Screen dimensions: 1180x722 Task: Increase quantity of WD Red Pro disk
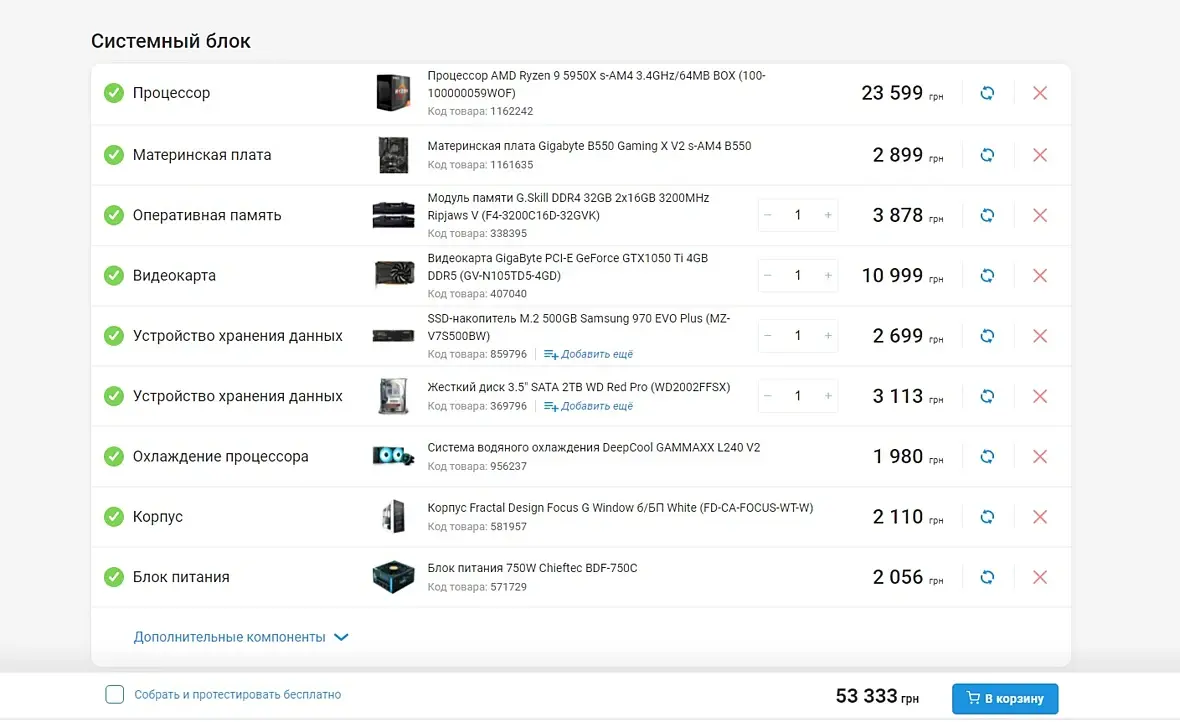pos(828,396)
